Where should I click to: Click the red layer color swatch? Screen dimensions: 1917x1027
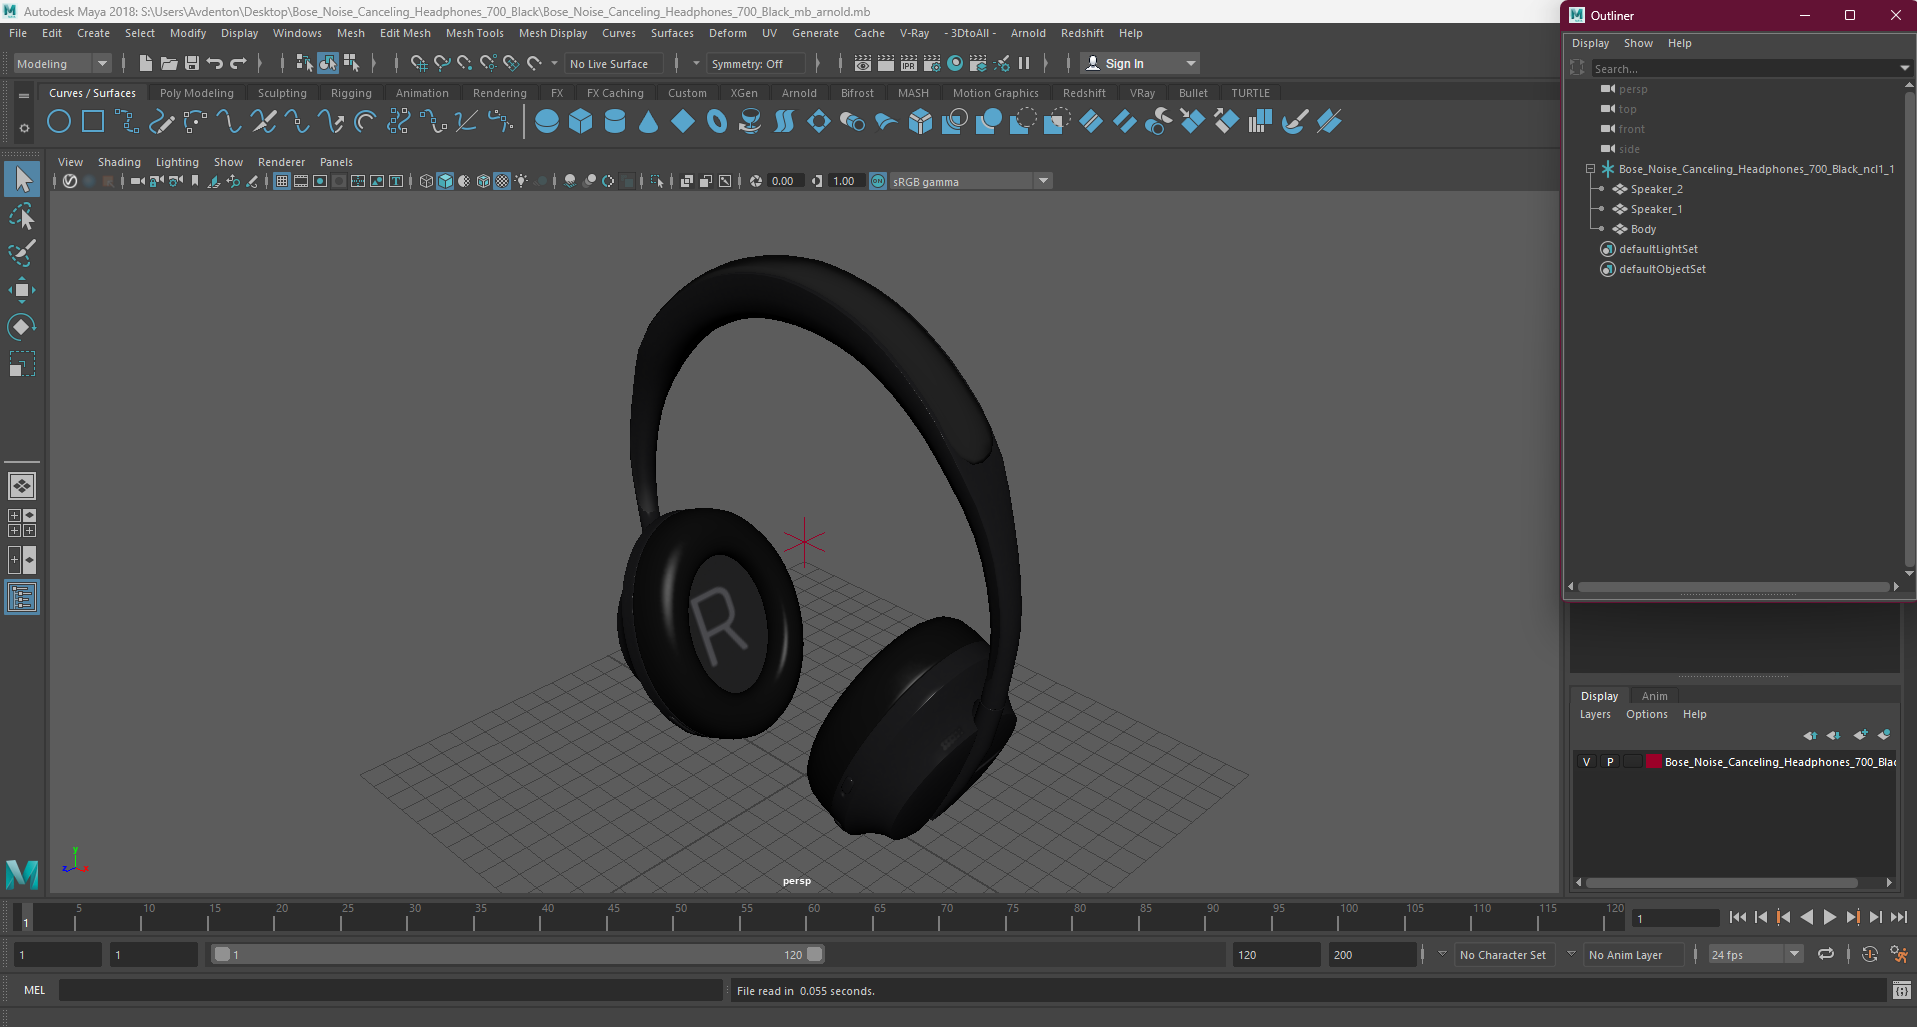1653,762
